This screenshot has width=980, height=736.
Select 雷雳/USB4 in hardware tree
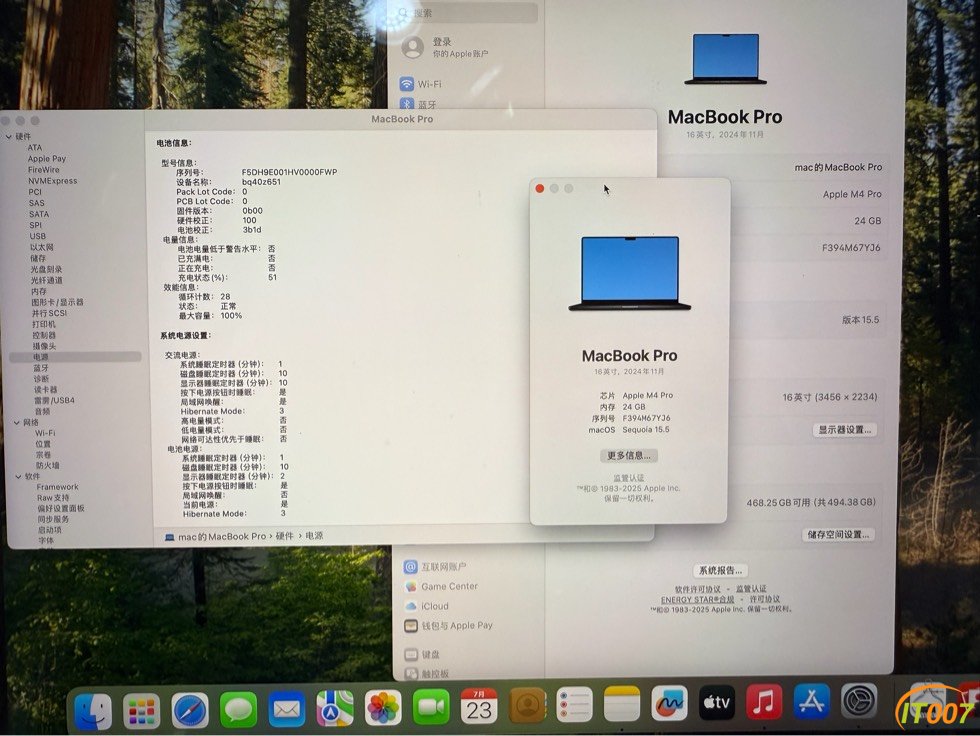(x=54, y=400)
